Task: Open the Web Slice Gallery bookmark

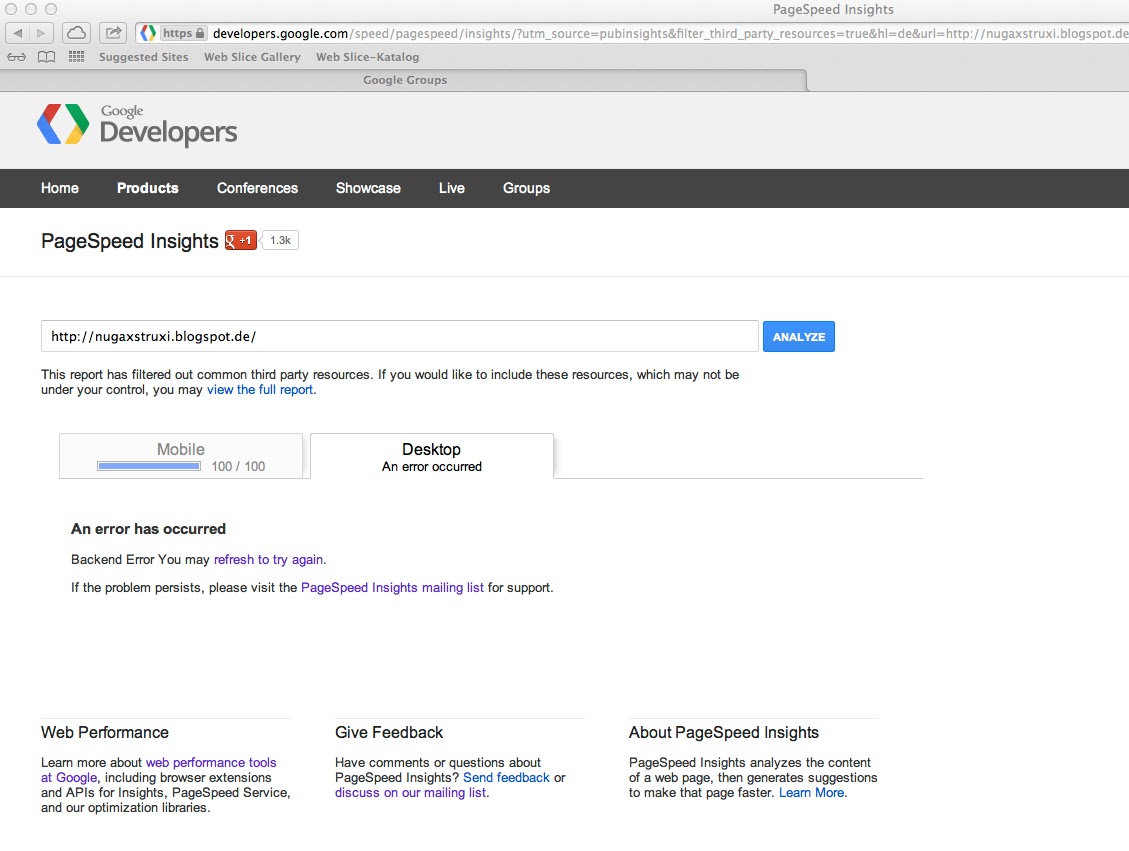Action: click(252, 57)
